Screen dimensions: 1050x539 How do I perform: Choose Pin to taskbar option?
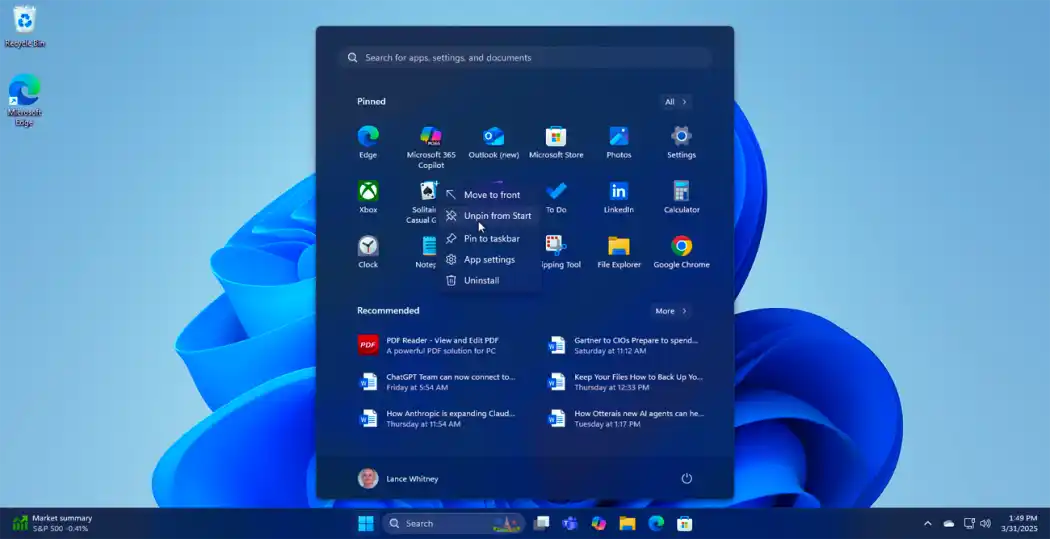click(490, 238)
